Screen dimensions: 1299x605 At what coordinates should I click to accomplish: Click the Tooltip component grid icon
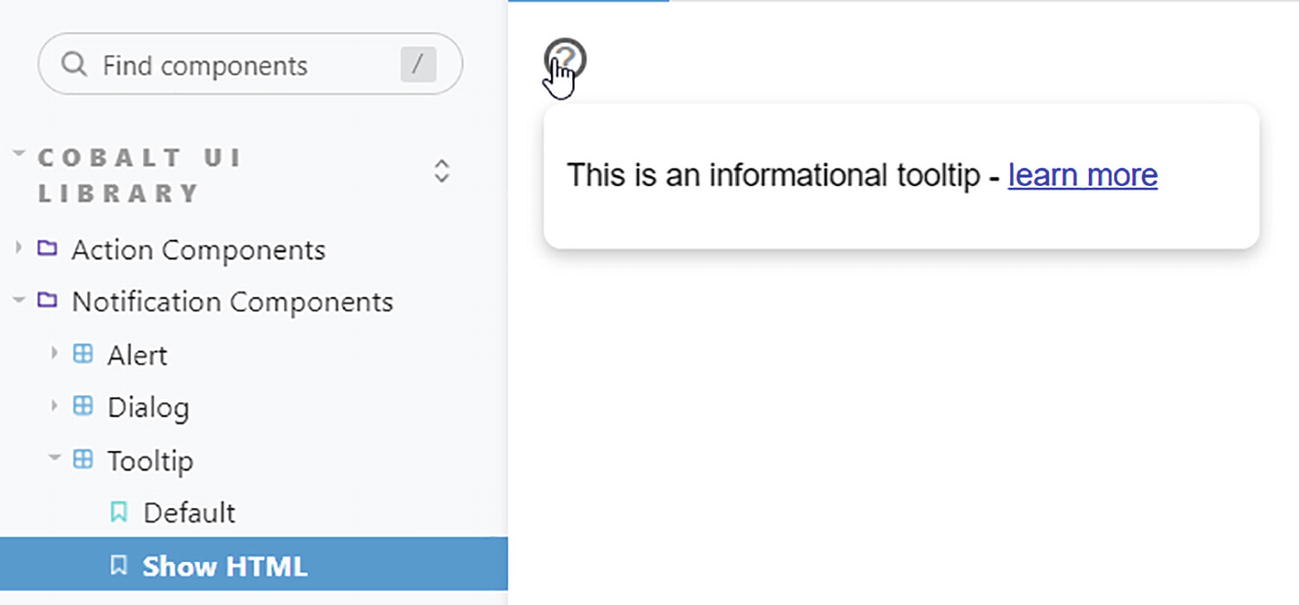pos(83,459)
